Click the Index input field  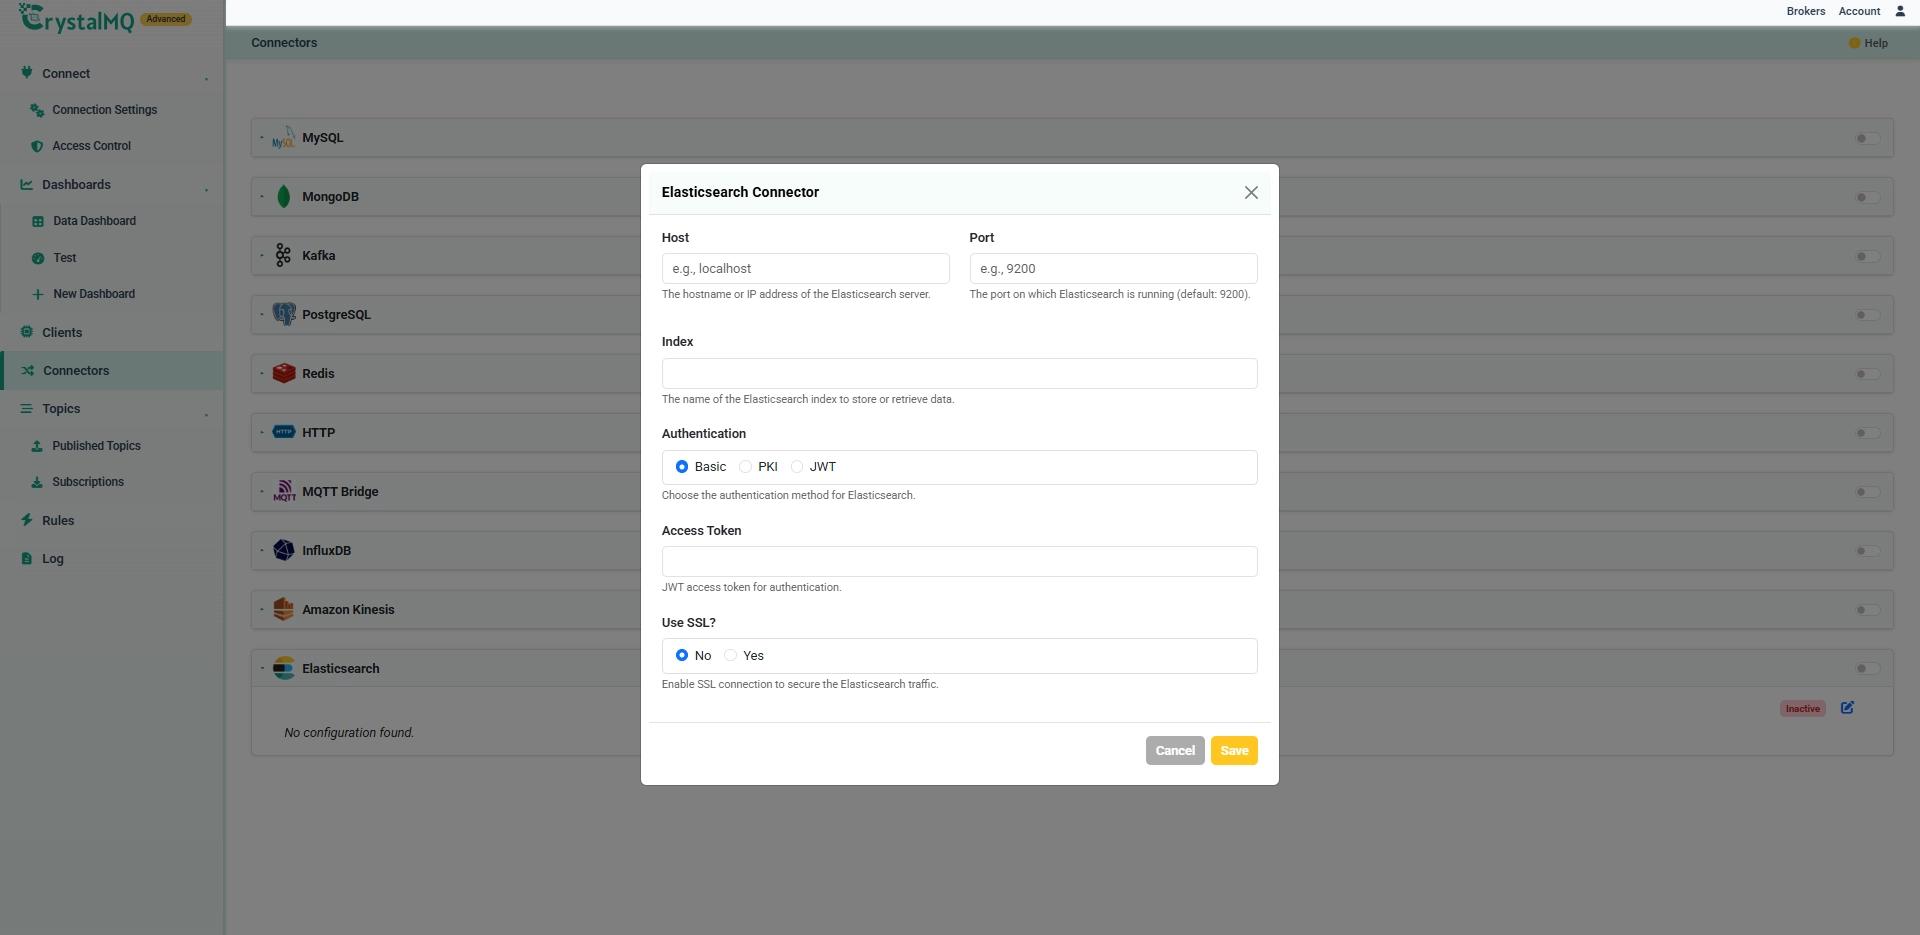point(959,373)
